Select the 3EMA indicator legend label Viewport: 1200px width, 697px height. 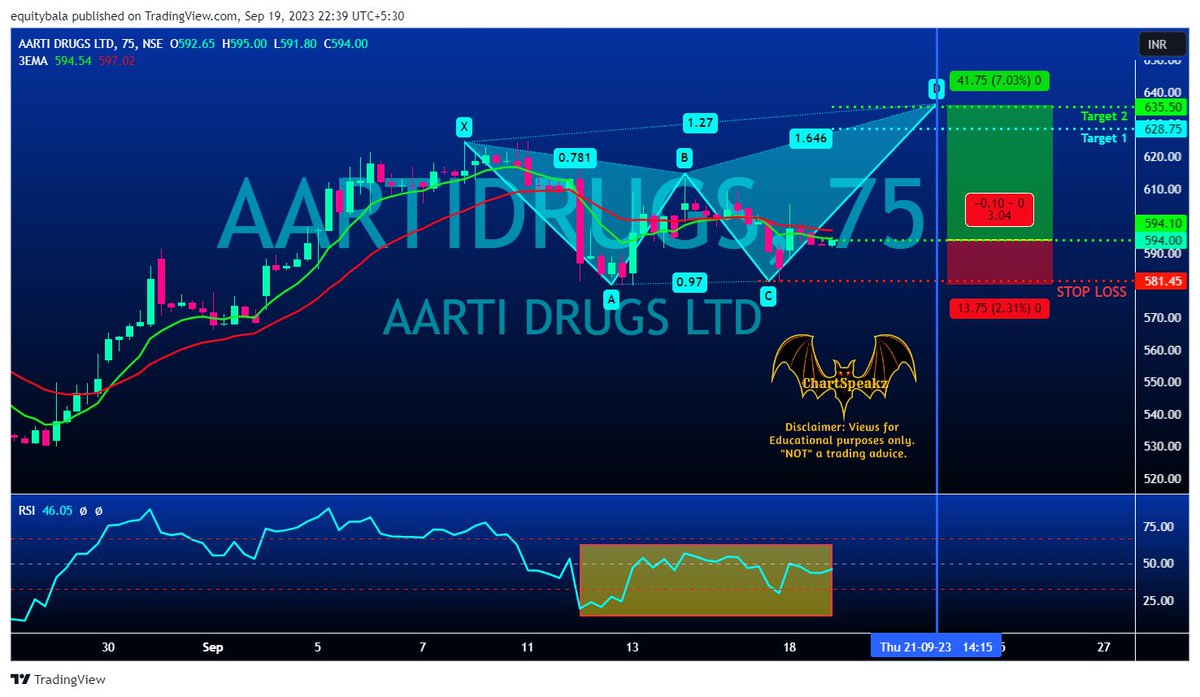[32, 61]
